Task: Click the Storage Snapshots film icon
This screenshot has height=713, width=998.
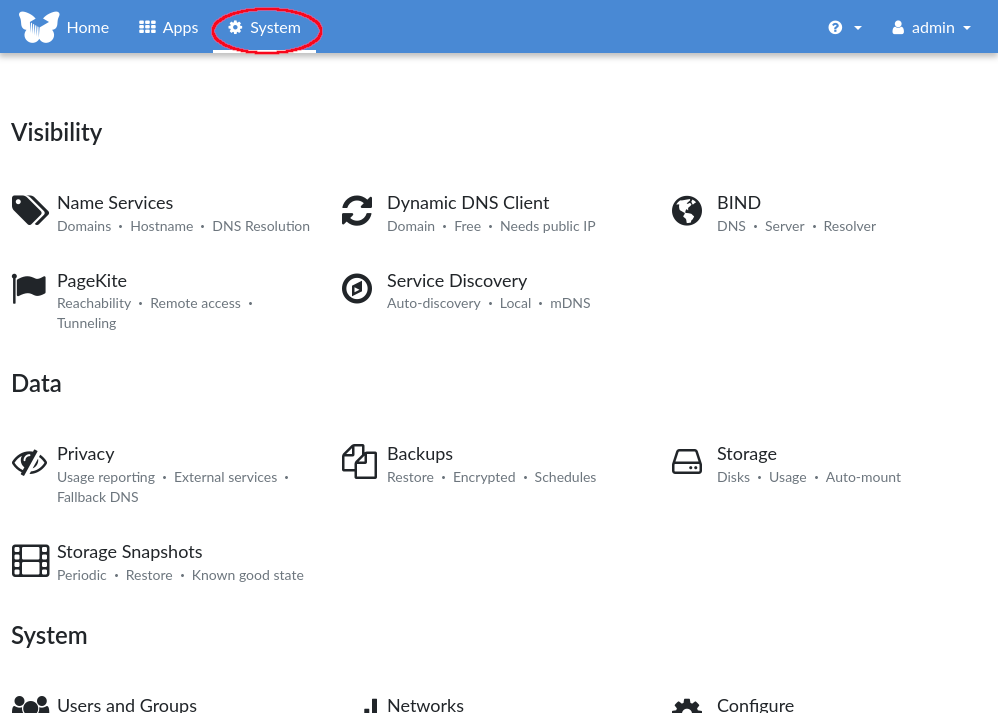Action: click(x=30, y=560)
